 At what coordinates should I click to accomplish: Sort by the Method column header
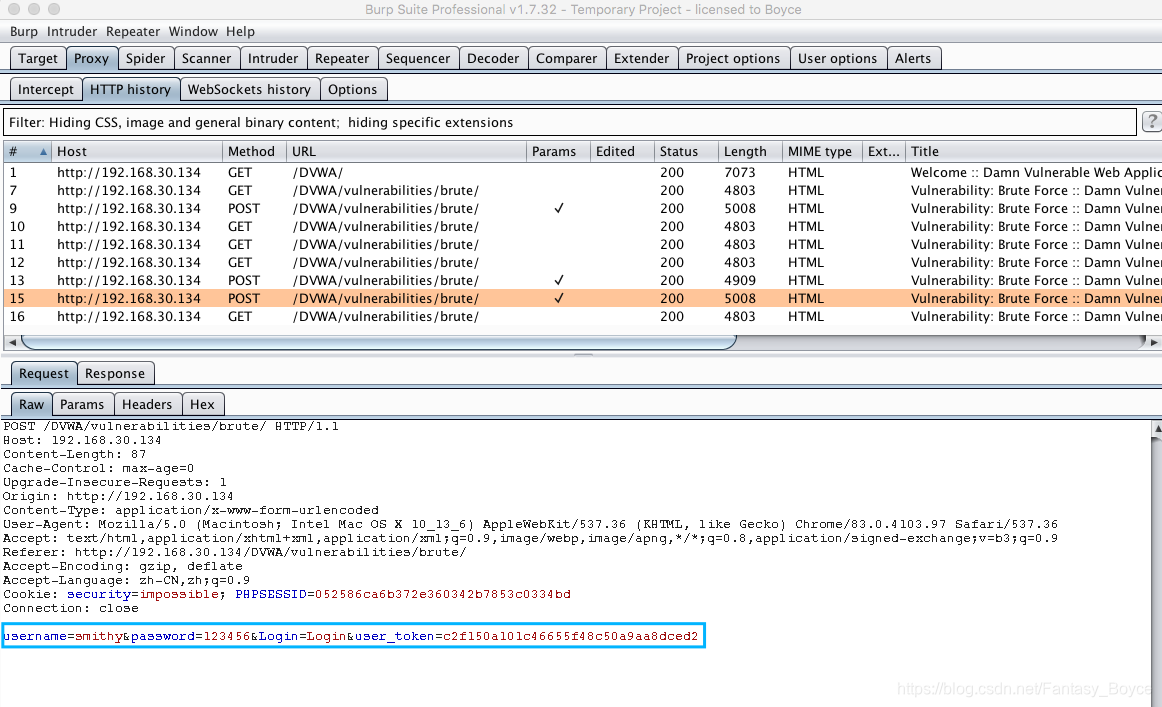pyautogui.click(x=254, y=151)
